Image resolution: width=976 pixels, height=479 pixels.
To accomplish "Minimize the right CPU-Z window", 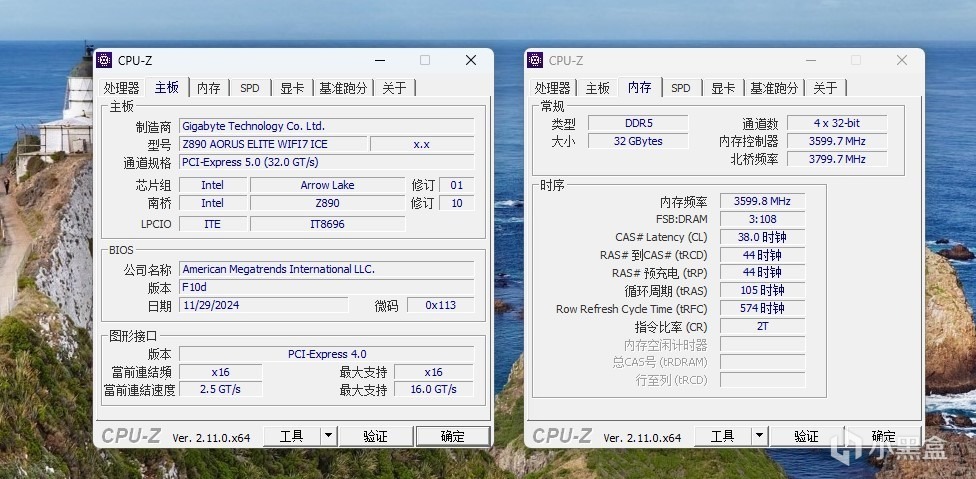I will coord(810,60).
